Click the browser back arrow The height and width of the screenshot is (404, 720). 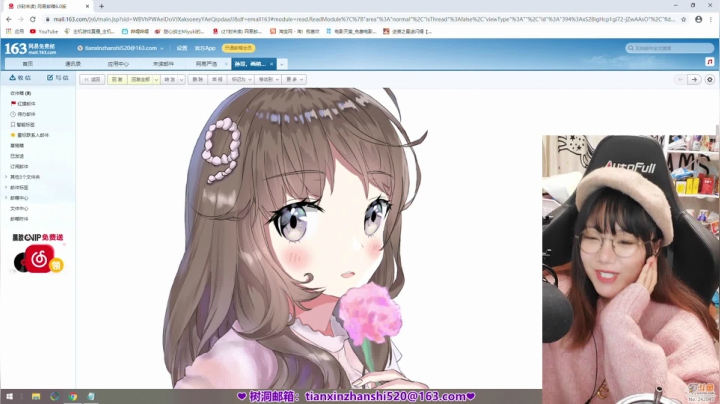click(9, 19)
